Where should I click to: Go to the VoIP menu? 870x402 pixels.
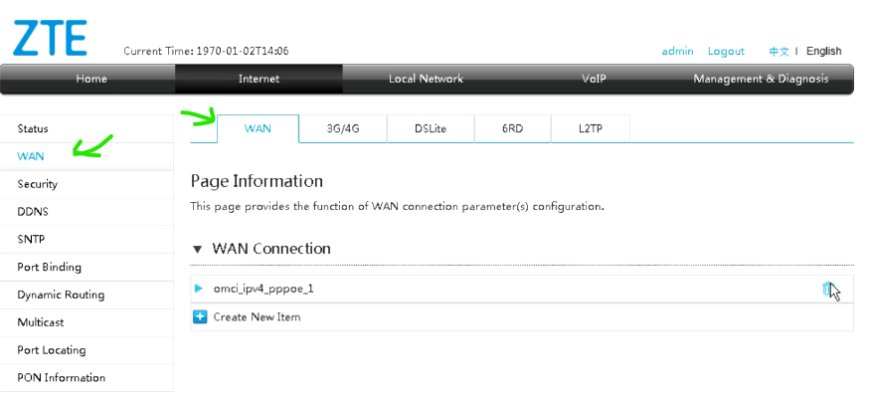click(594, 79)
